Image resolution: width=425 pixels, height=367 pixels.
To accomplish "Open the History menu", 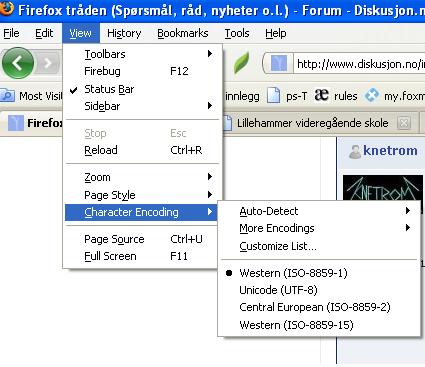I will [x=124, y=33].
